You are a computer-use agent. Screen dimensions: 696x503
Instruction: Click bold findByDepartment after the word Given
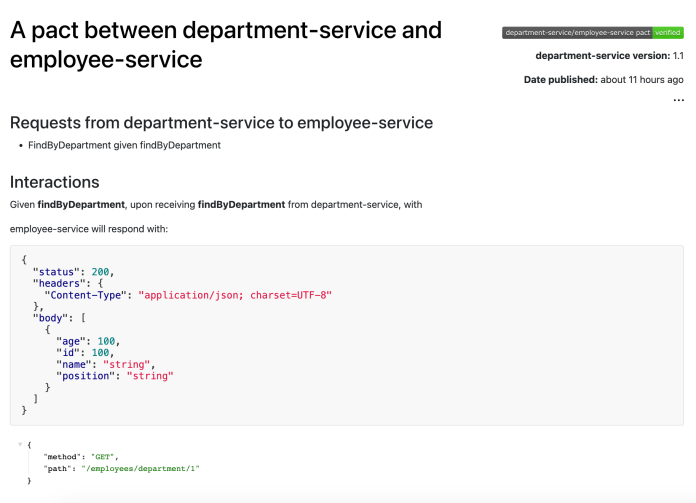click(82, 205)
